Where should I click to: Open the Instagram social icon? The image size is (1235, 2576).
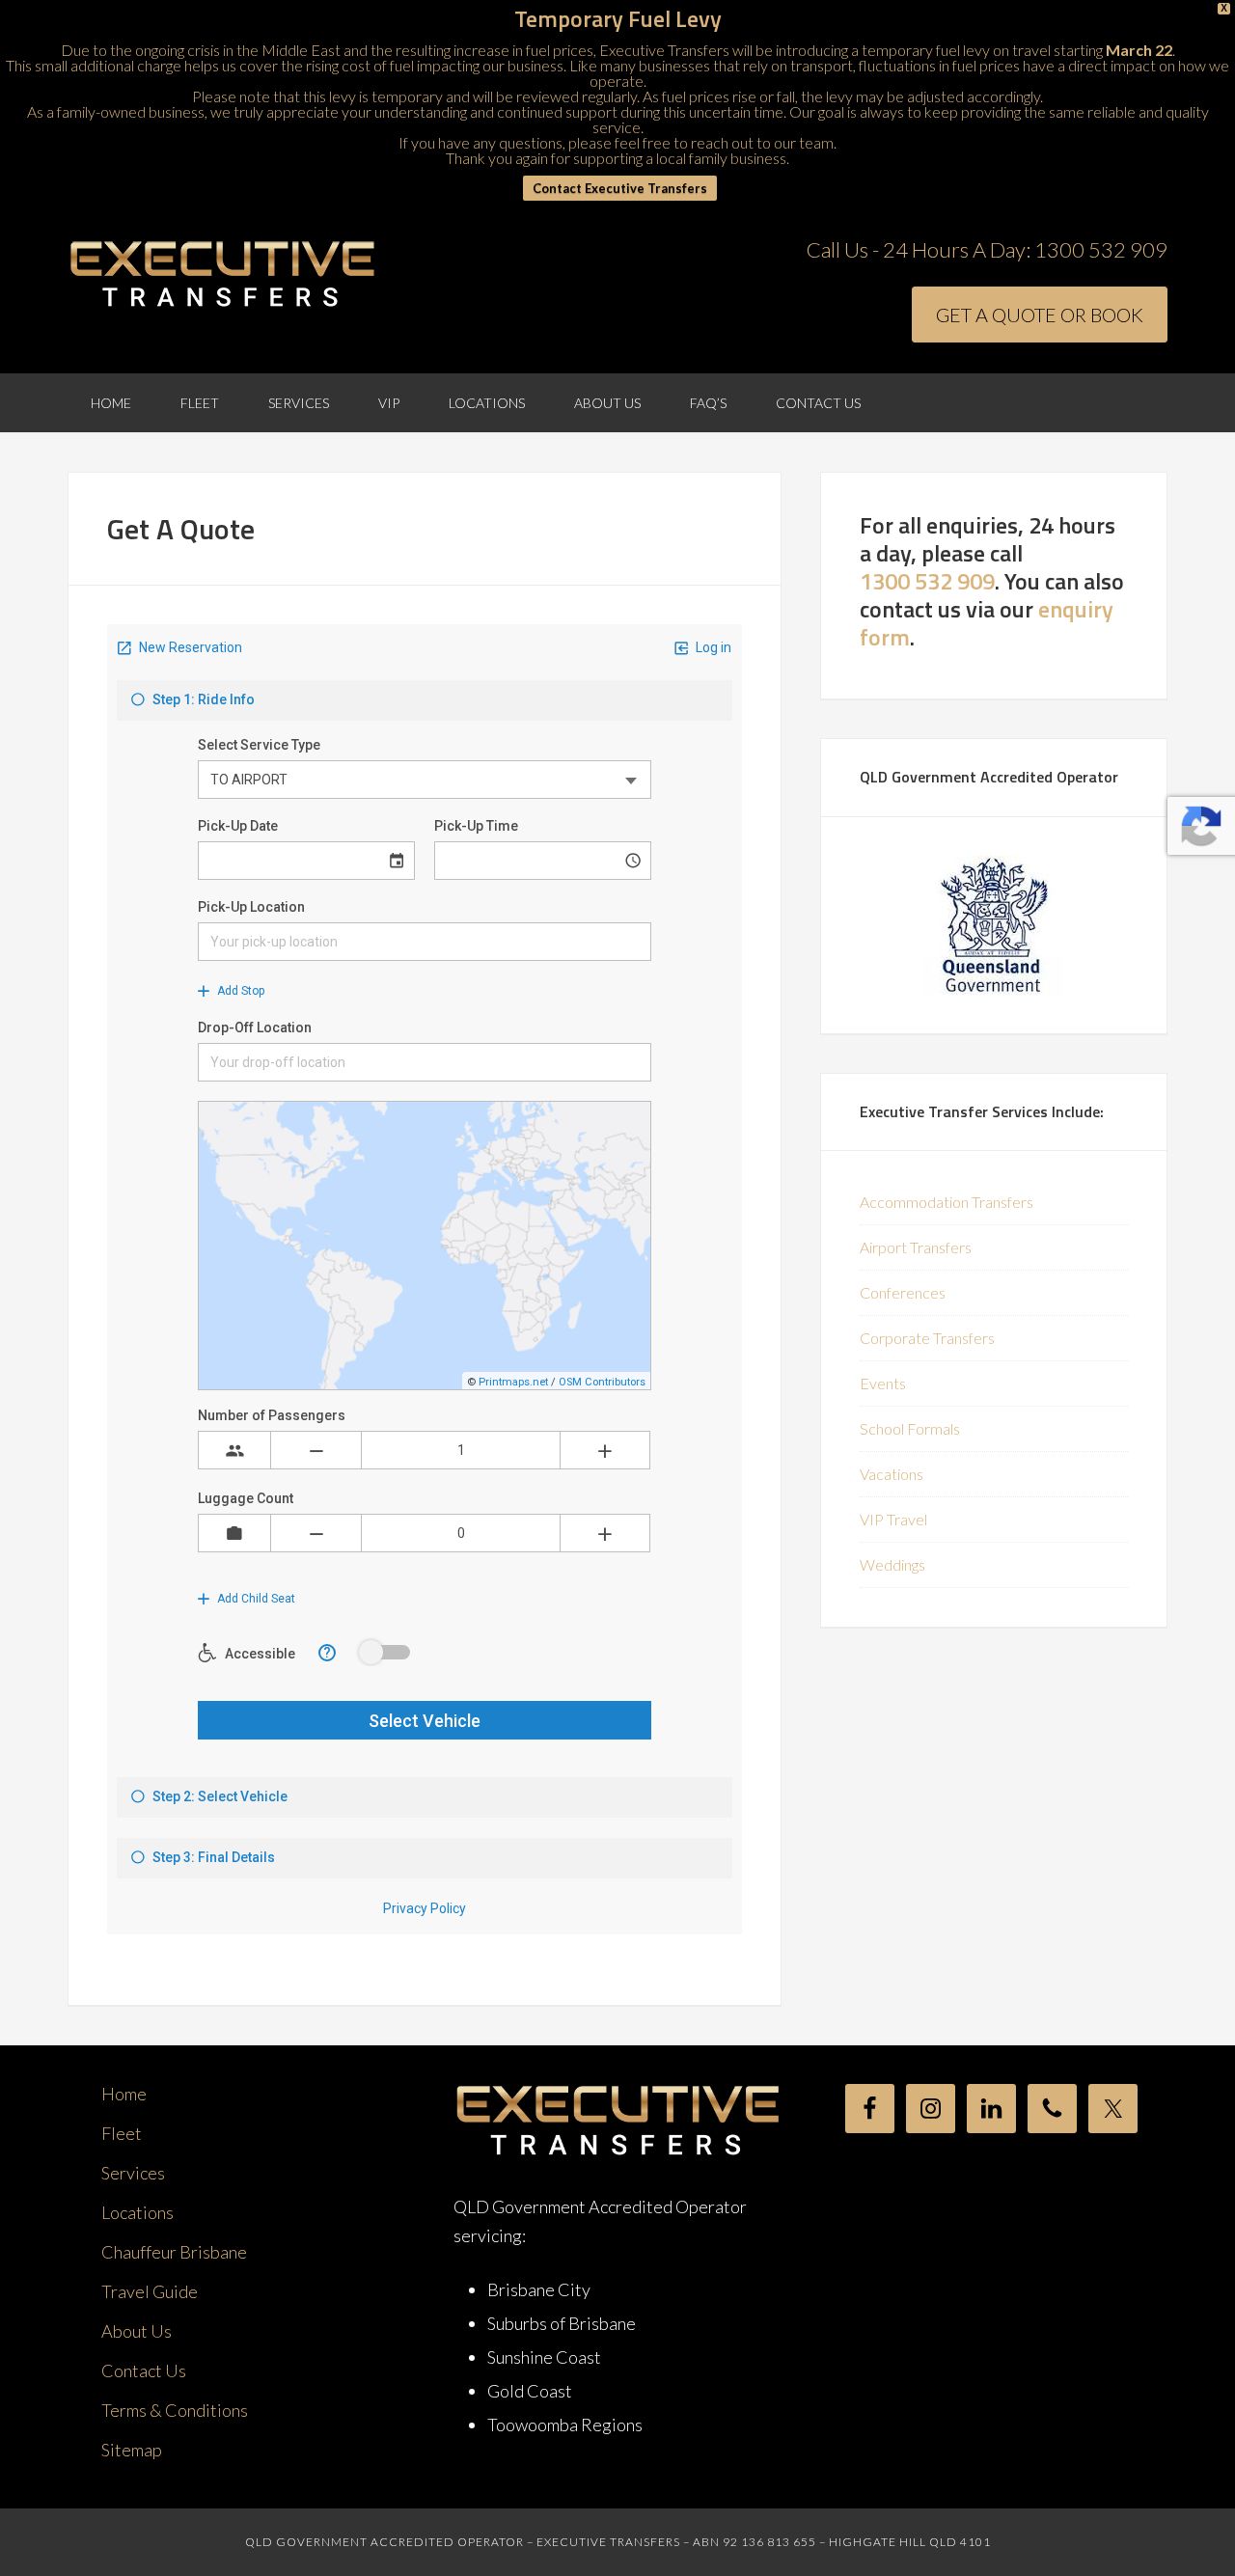tap(930, 2108)
